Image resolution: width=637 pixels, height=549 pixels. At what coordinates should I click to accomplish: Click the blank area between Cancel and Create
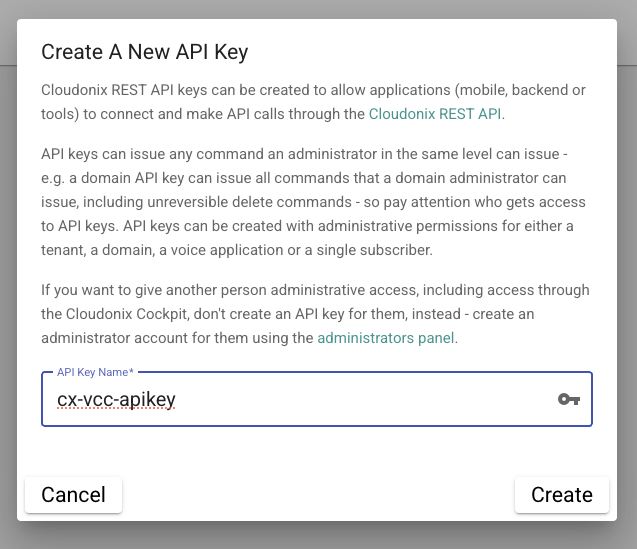pos(318,494)
